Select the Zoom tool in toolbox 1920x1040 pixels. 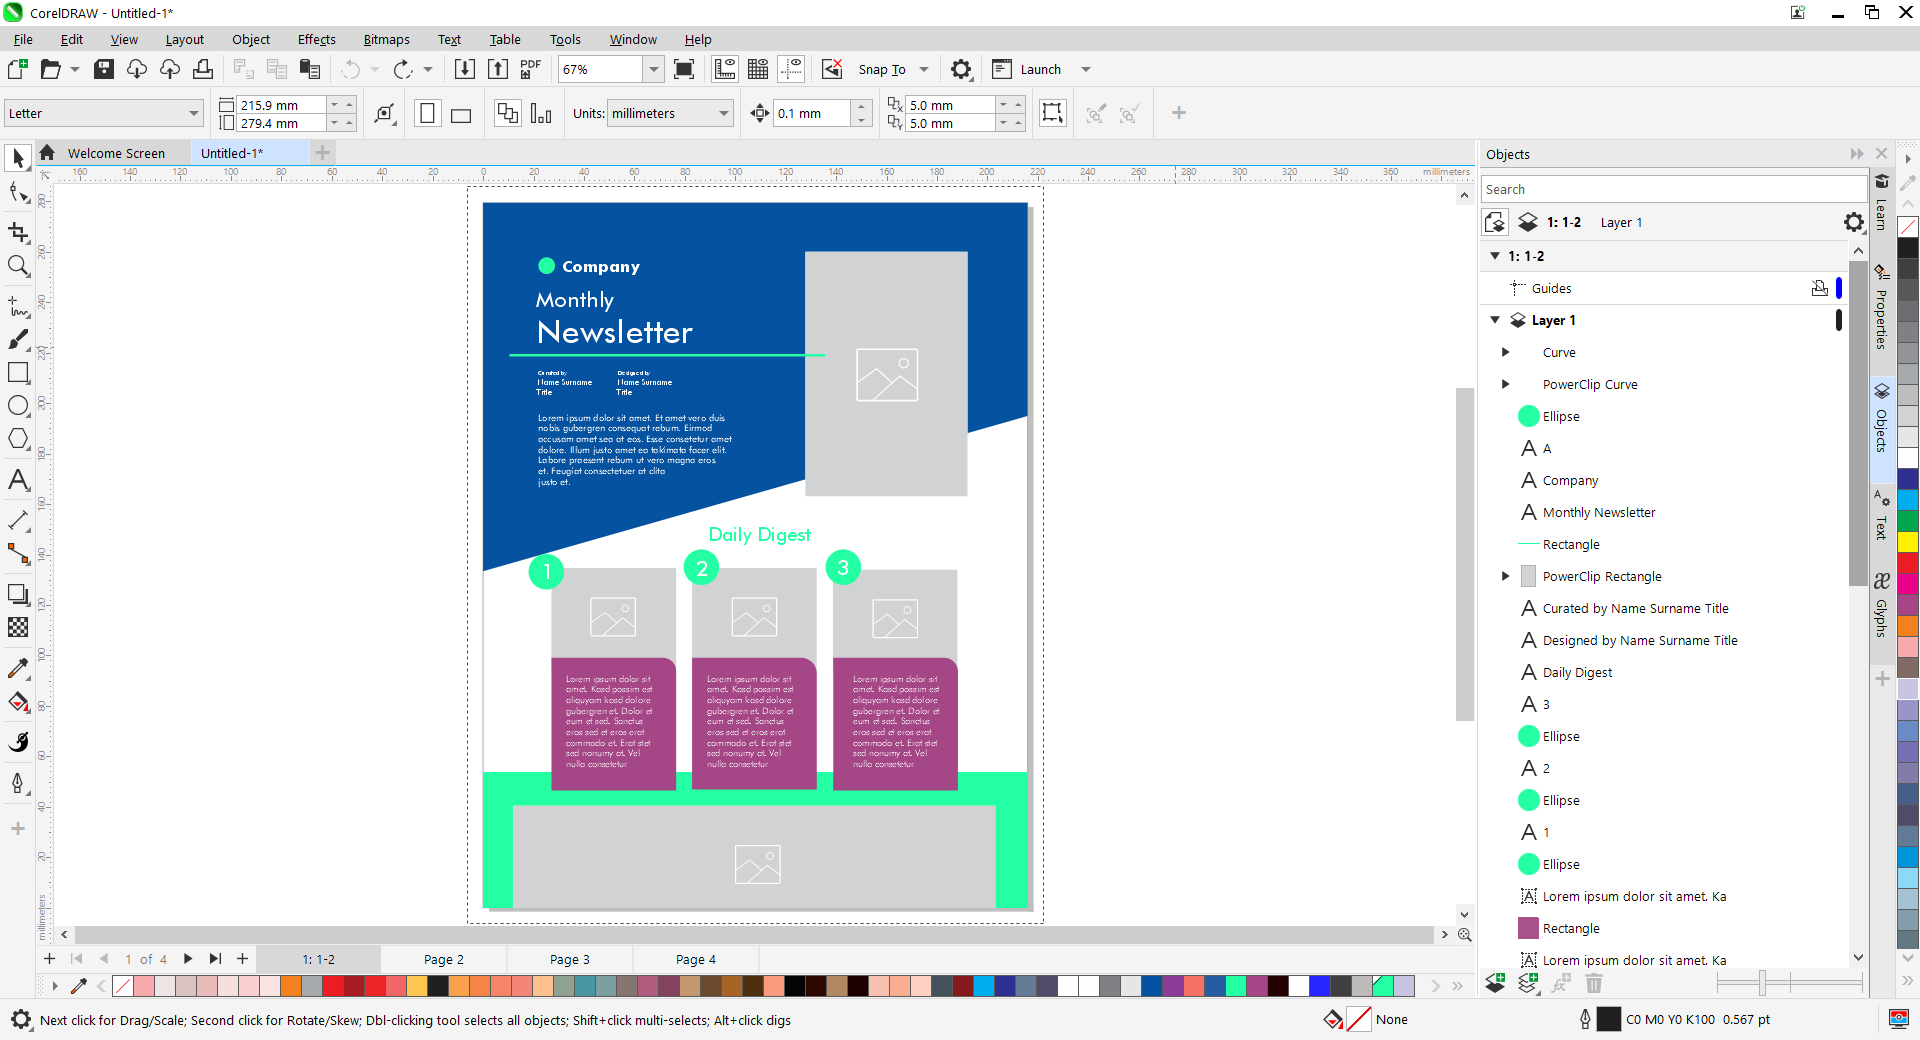pos(18,266)
